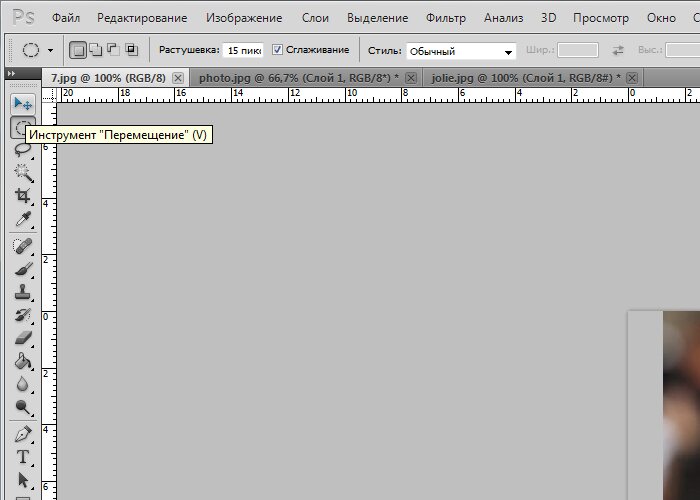Select the Healing Brush tool

coord(23,246)
